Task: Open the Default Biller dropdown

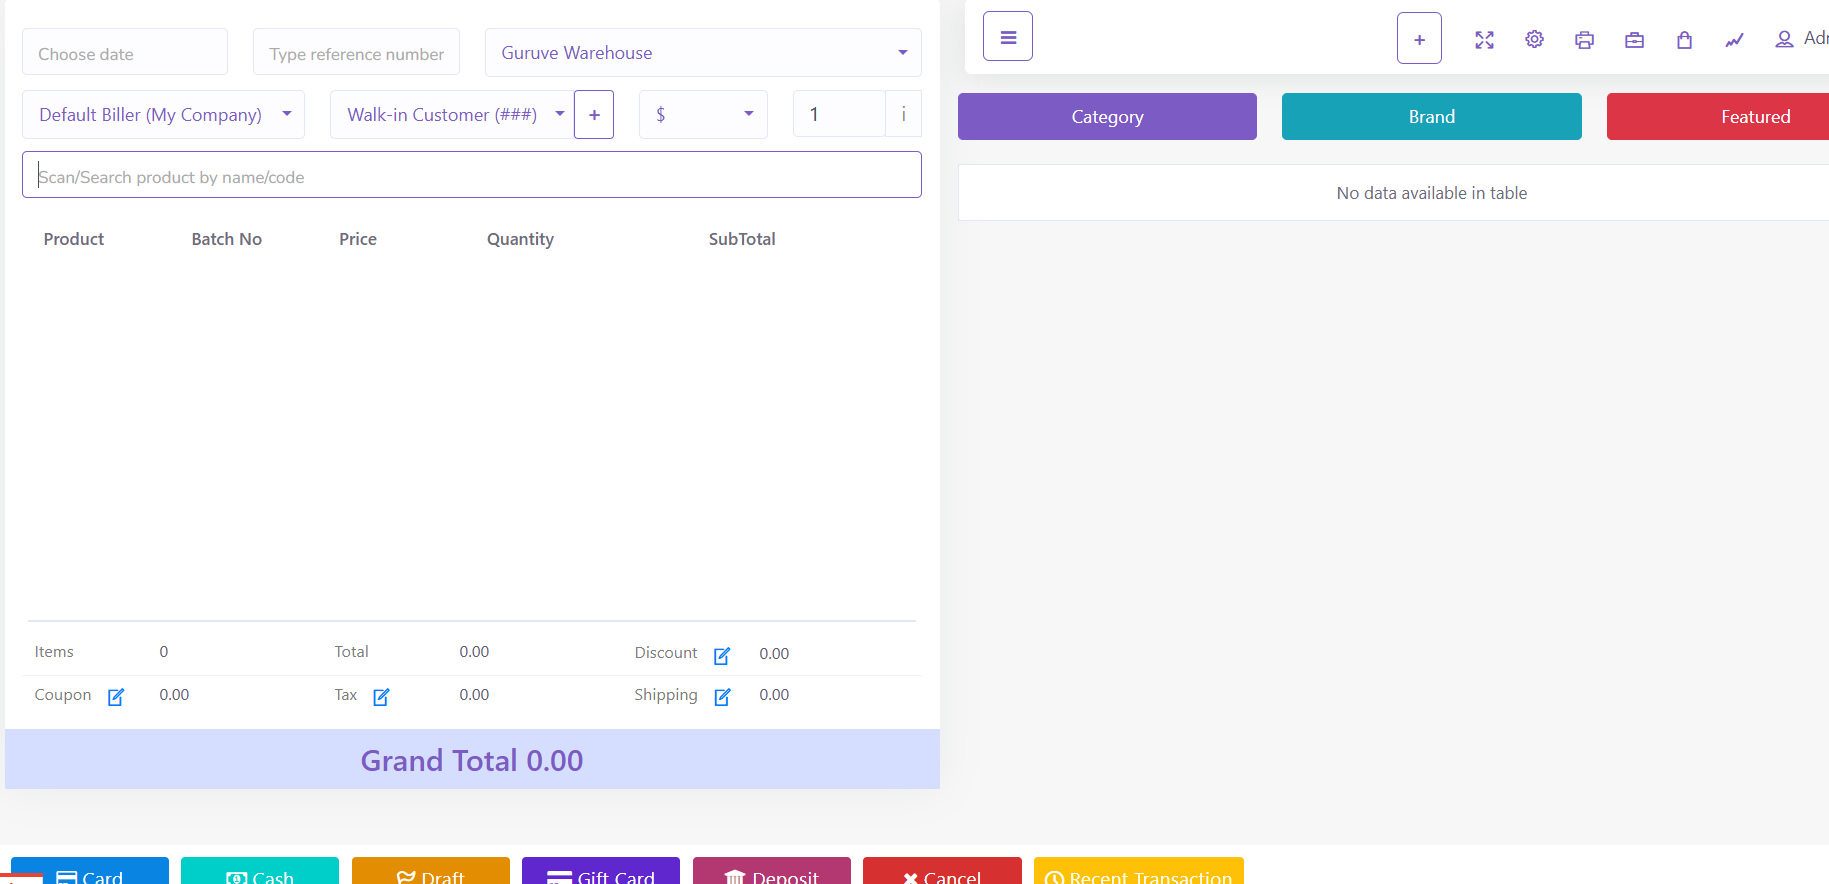Action: (x=163, y=115)
